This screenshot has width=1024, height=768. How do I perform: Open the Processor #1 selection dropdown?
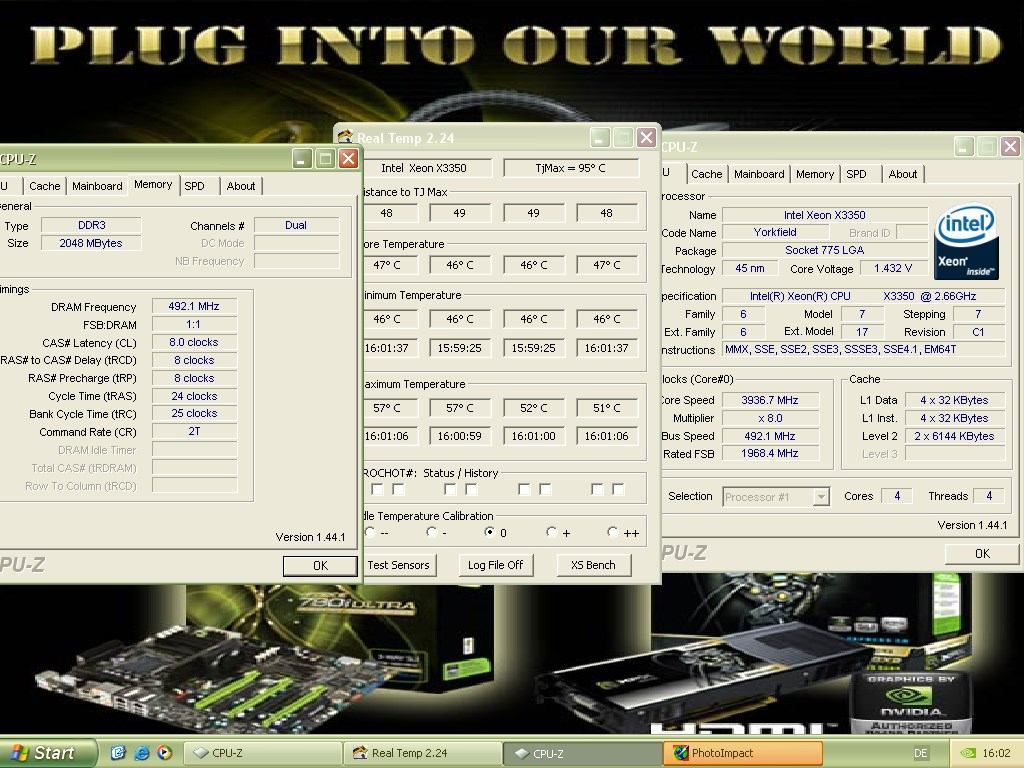(x=821, y=497)
